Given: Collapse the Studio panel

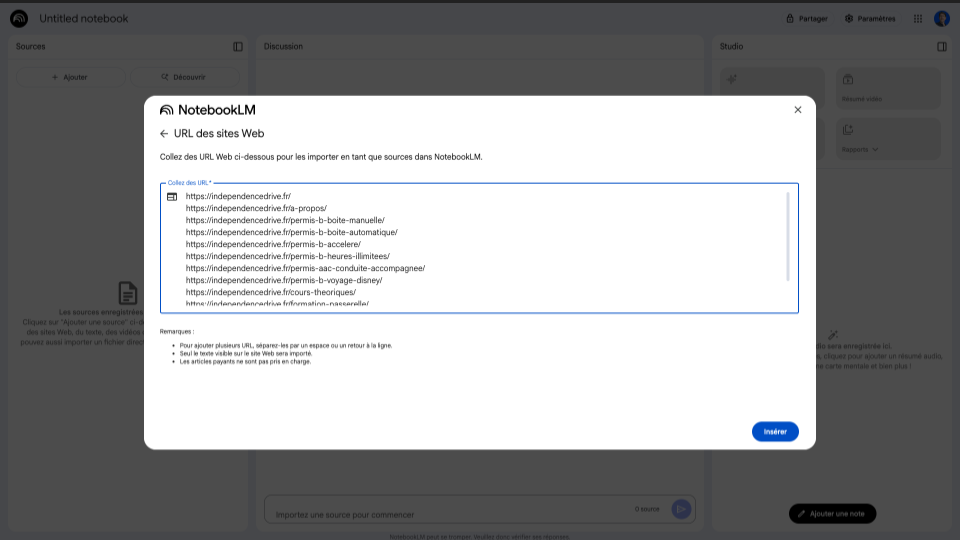Looking at the screenshot, I should [x=942, y=47].
